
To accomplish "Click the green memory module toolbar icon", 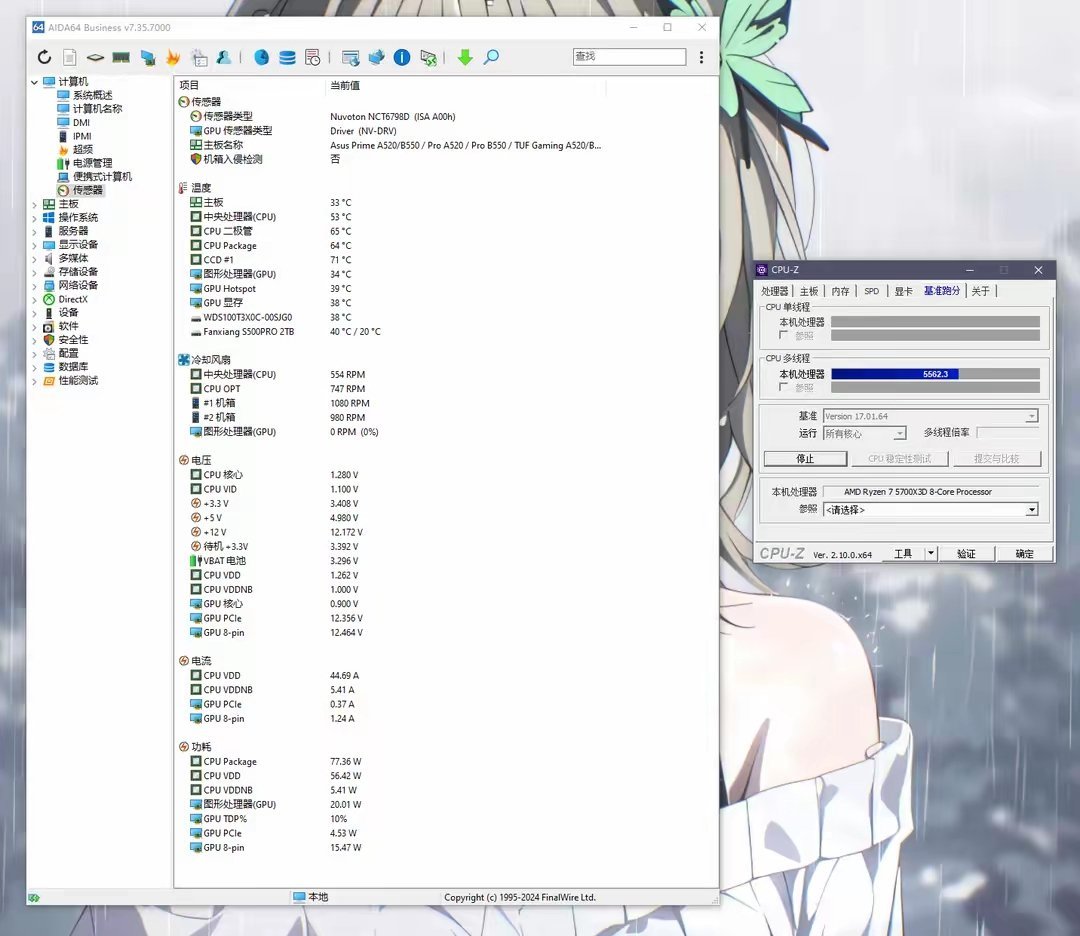I will click(x=121, y=57).
